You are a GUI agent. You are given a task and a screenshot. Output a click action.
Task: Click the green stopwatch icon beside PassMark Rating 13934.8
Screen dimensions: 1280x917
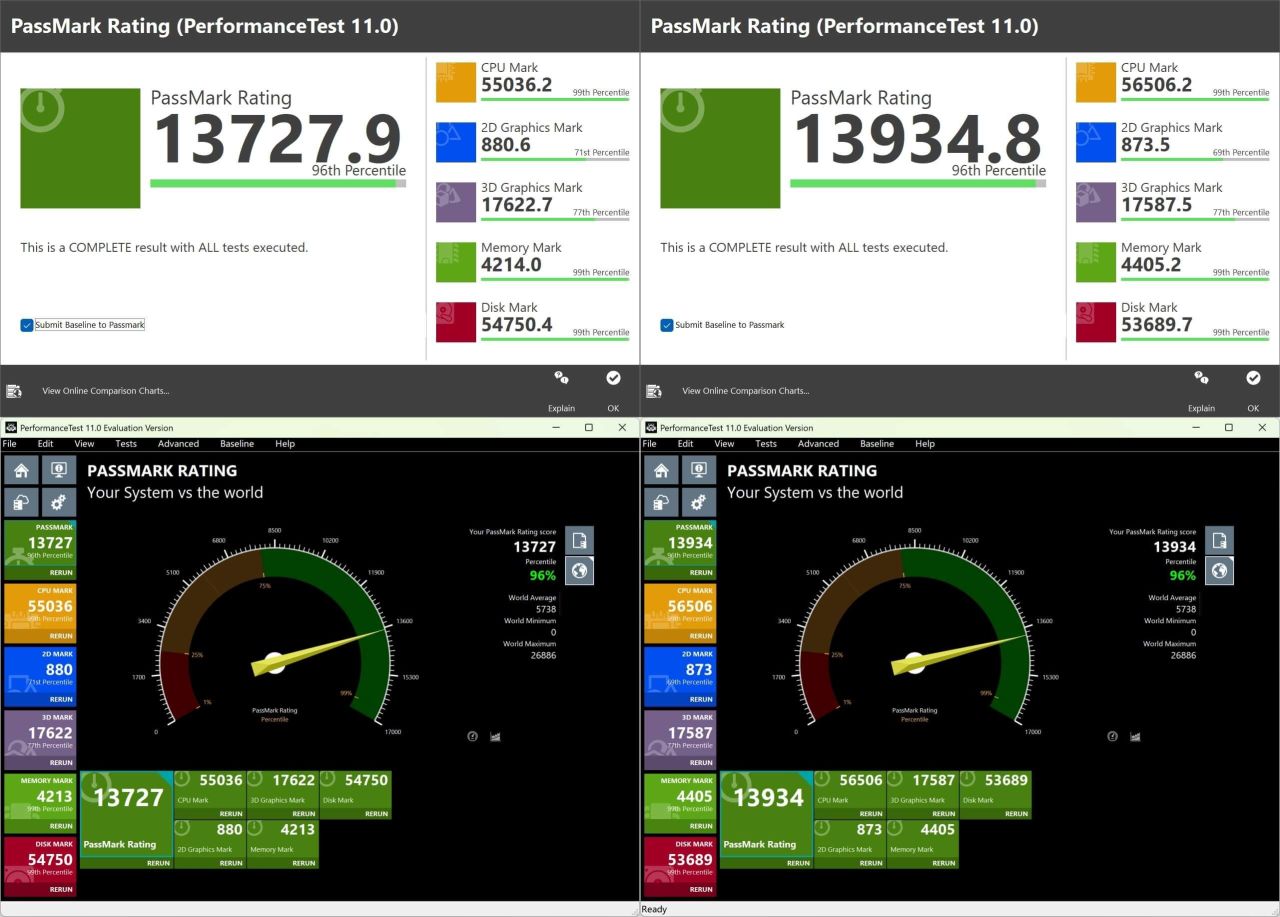coord(720,148)
